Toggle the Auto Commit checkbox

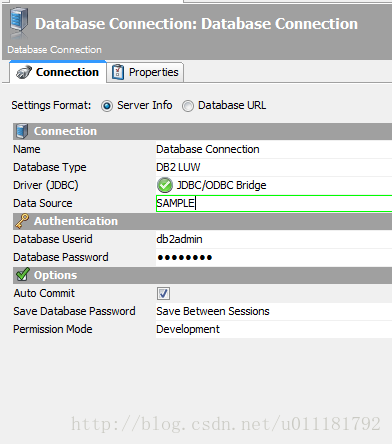pos(163,294)
